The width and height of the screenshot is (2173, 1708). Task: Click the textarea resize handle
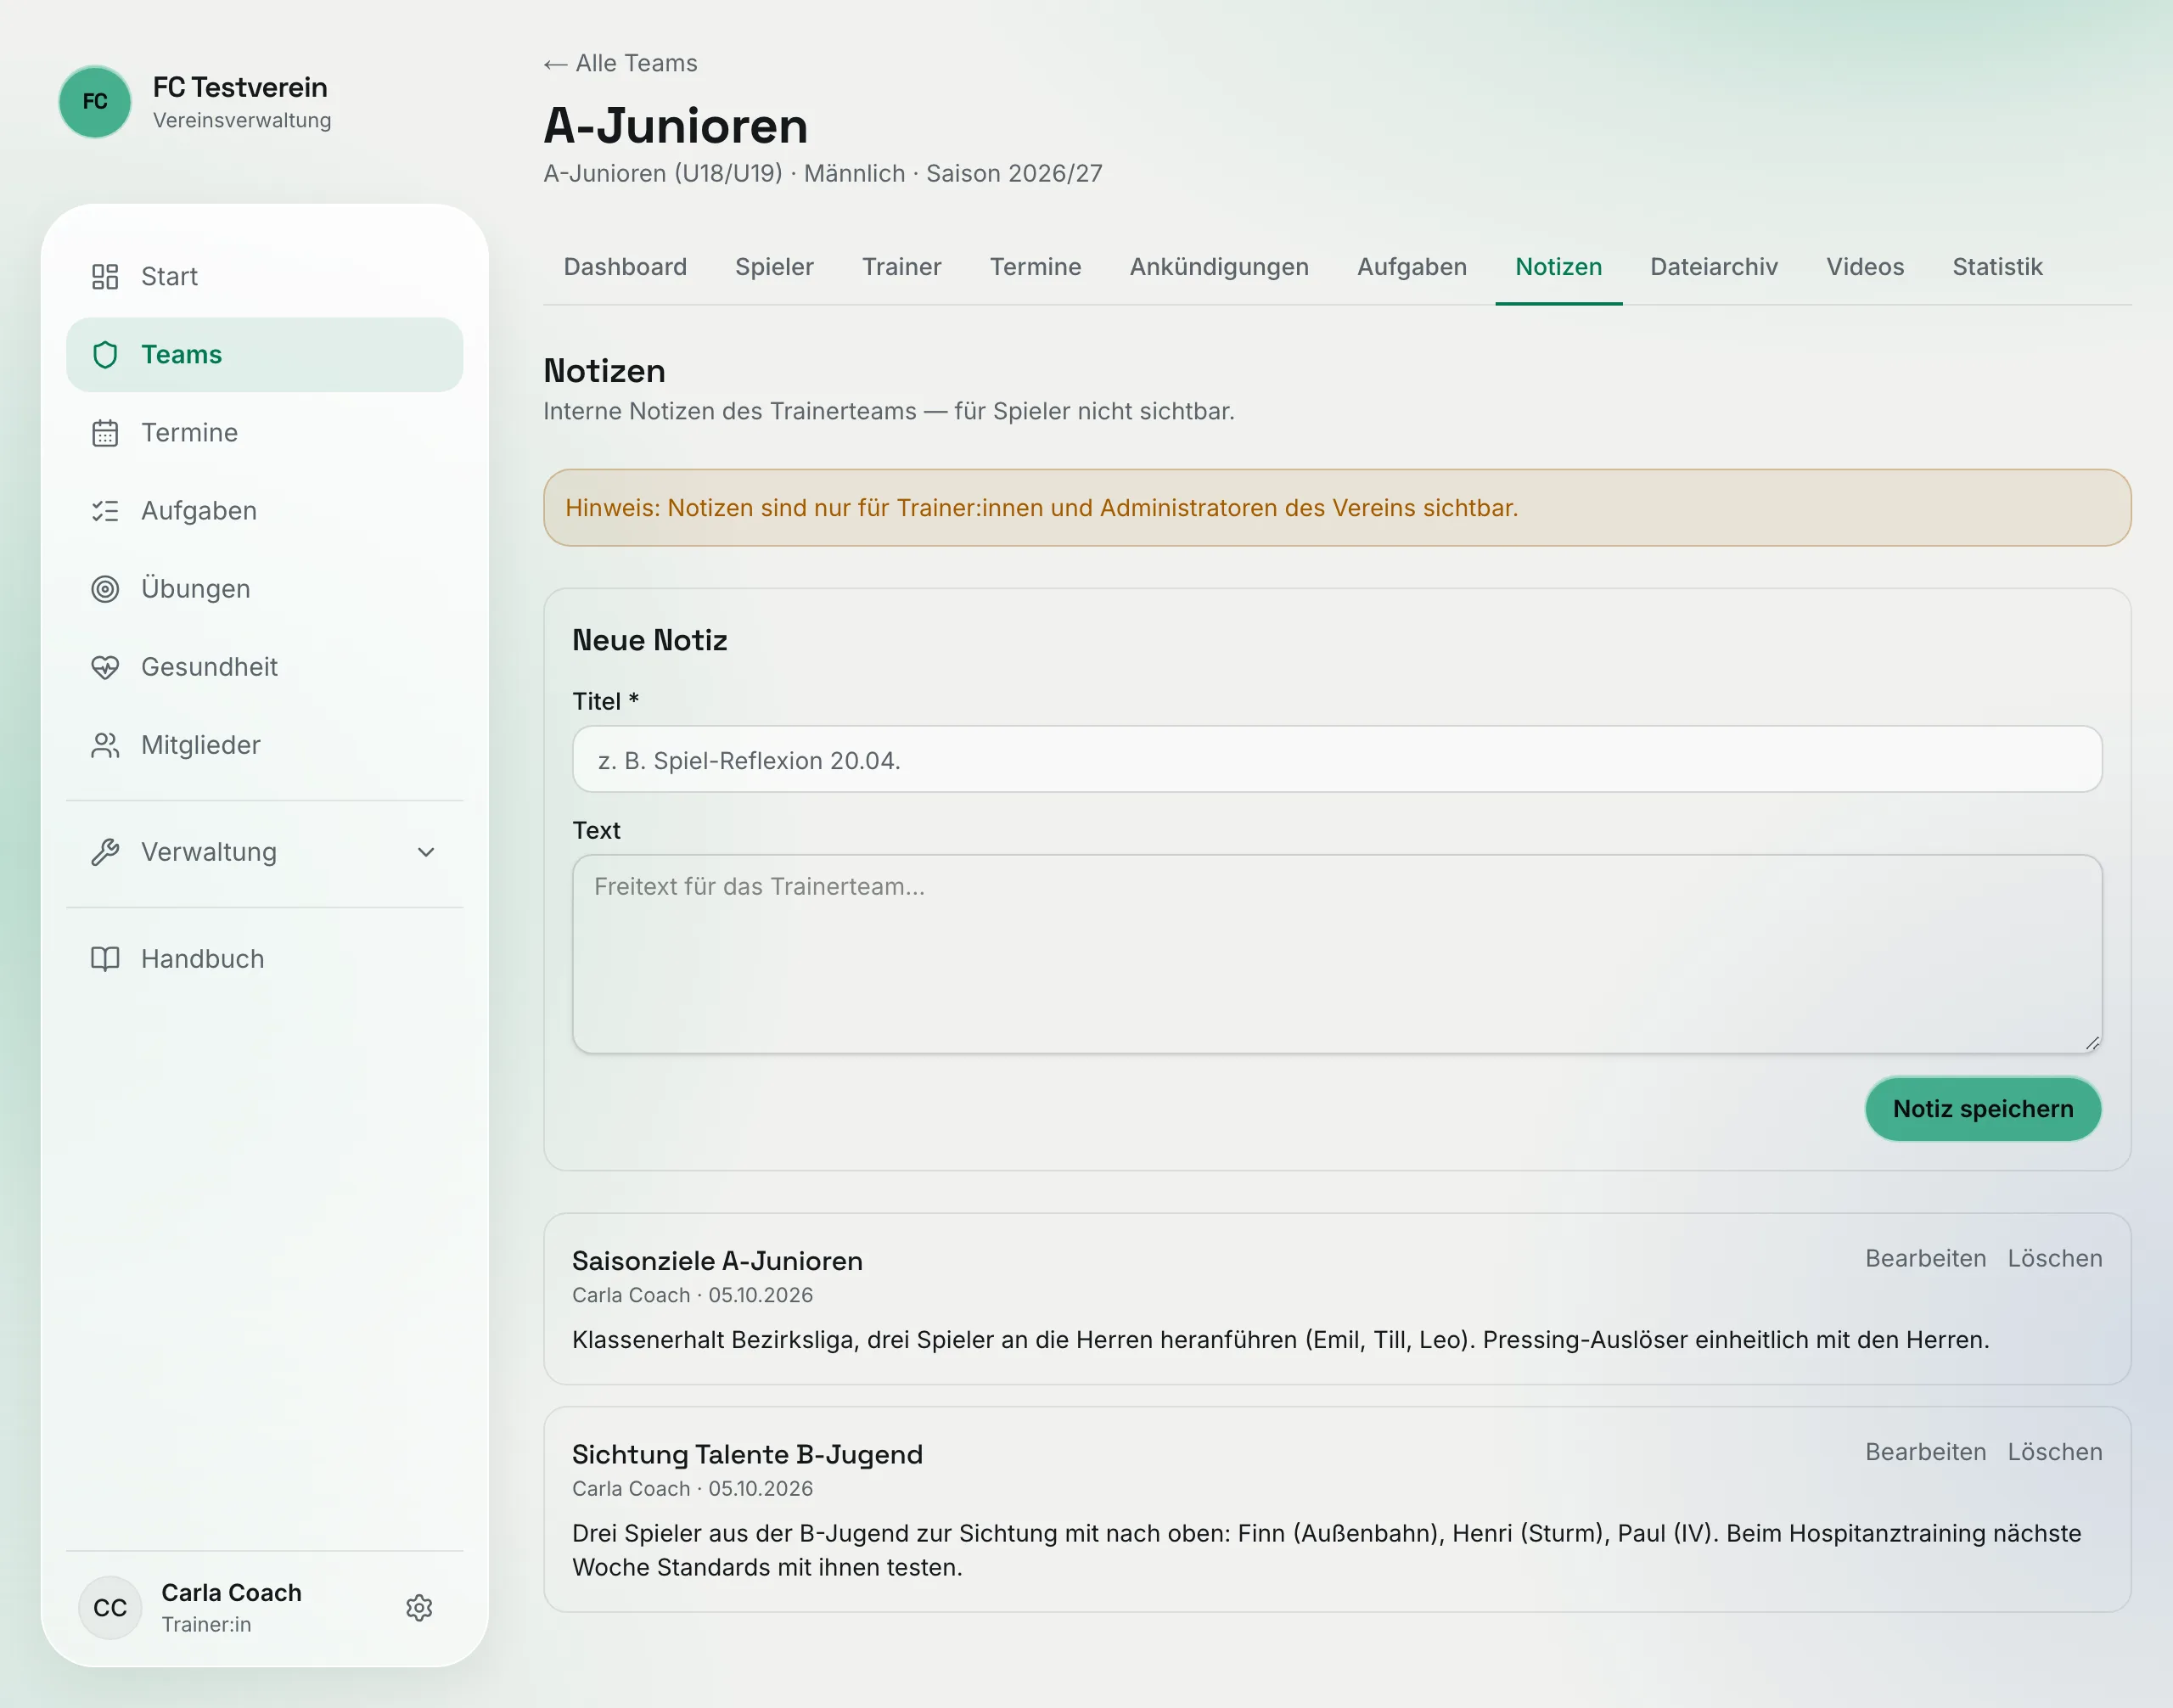[2092, 1043]
